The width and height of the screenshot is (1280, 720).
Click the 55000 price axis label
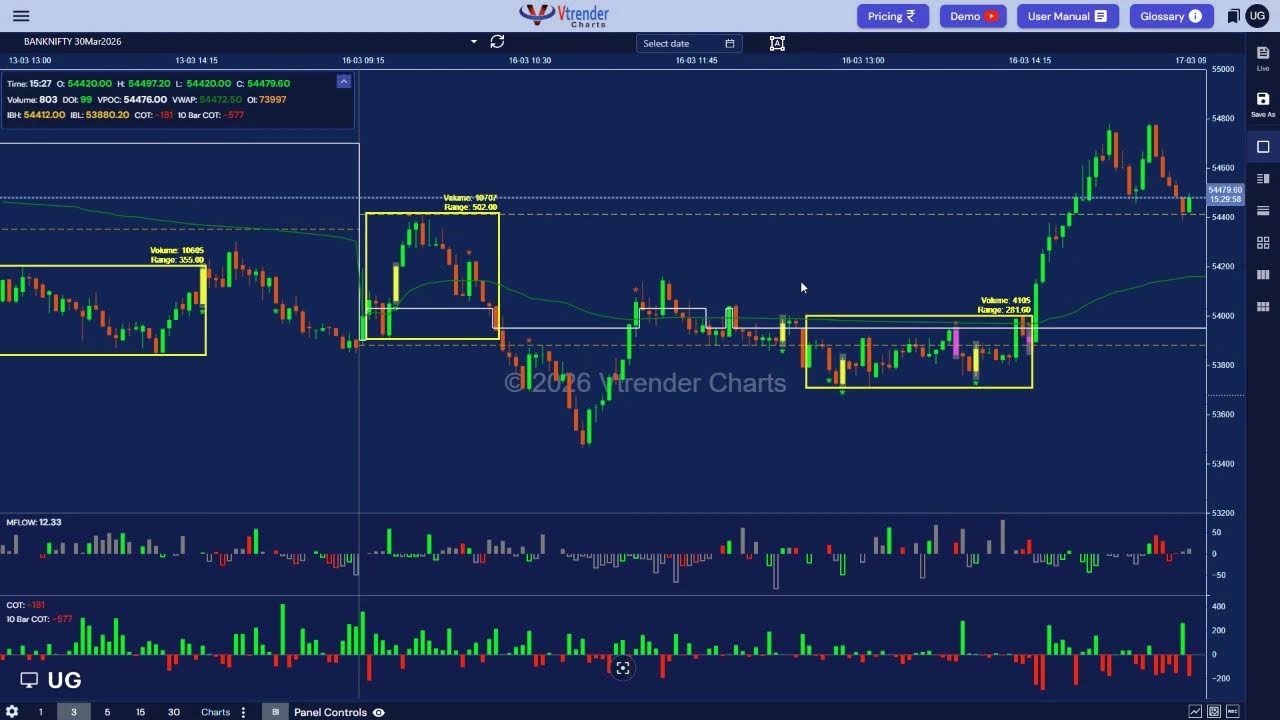point(1222,69)
